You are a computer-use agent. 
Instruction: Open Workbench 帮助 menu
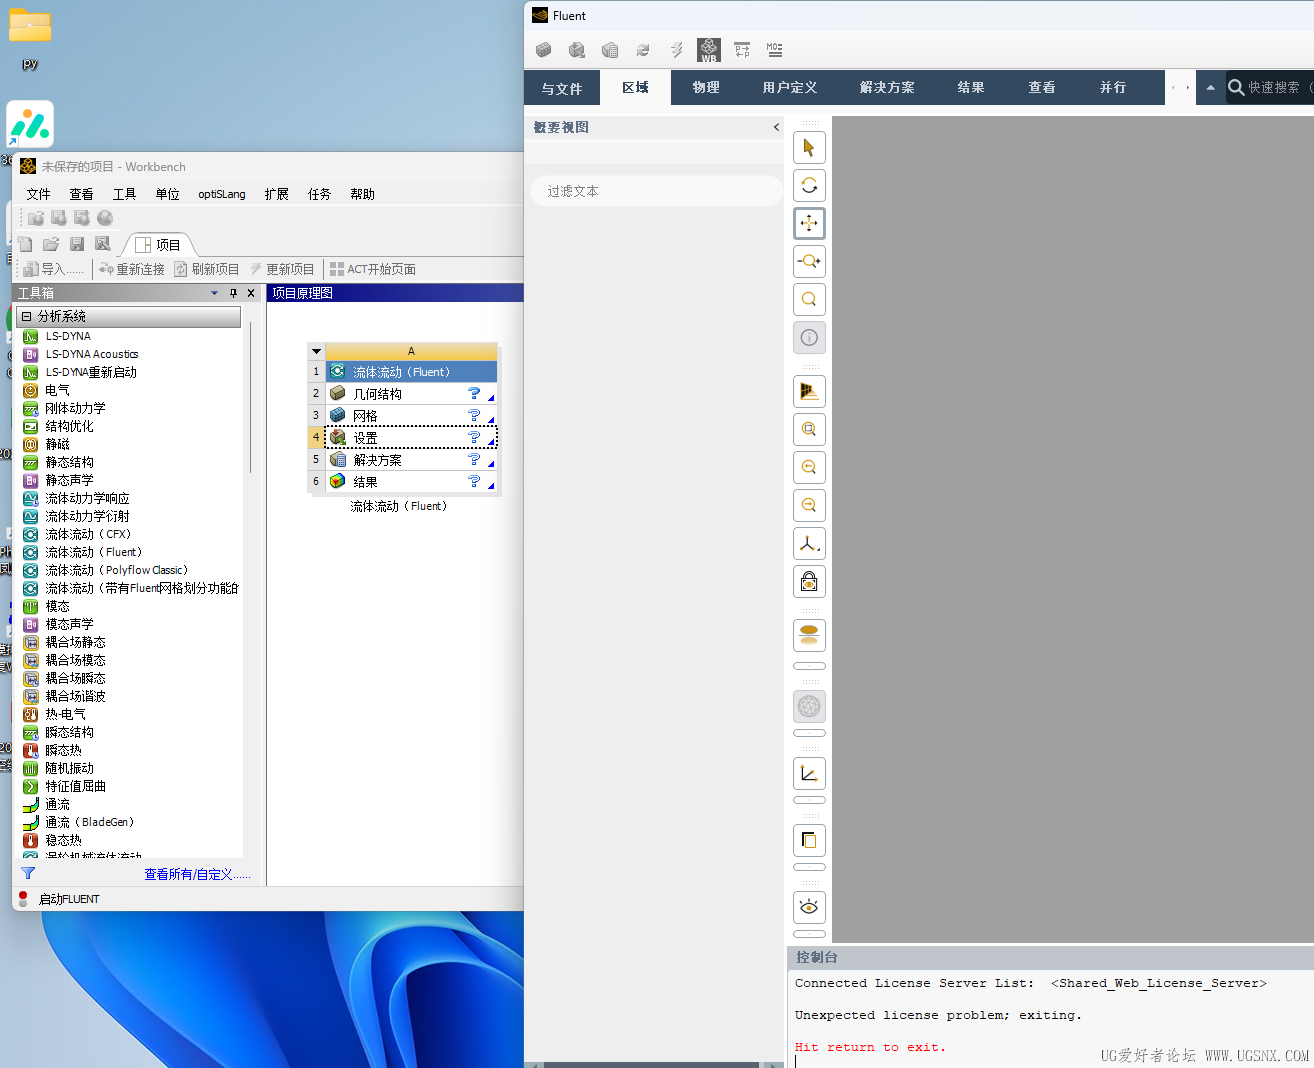(x=362, y=194)
